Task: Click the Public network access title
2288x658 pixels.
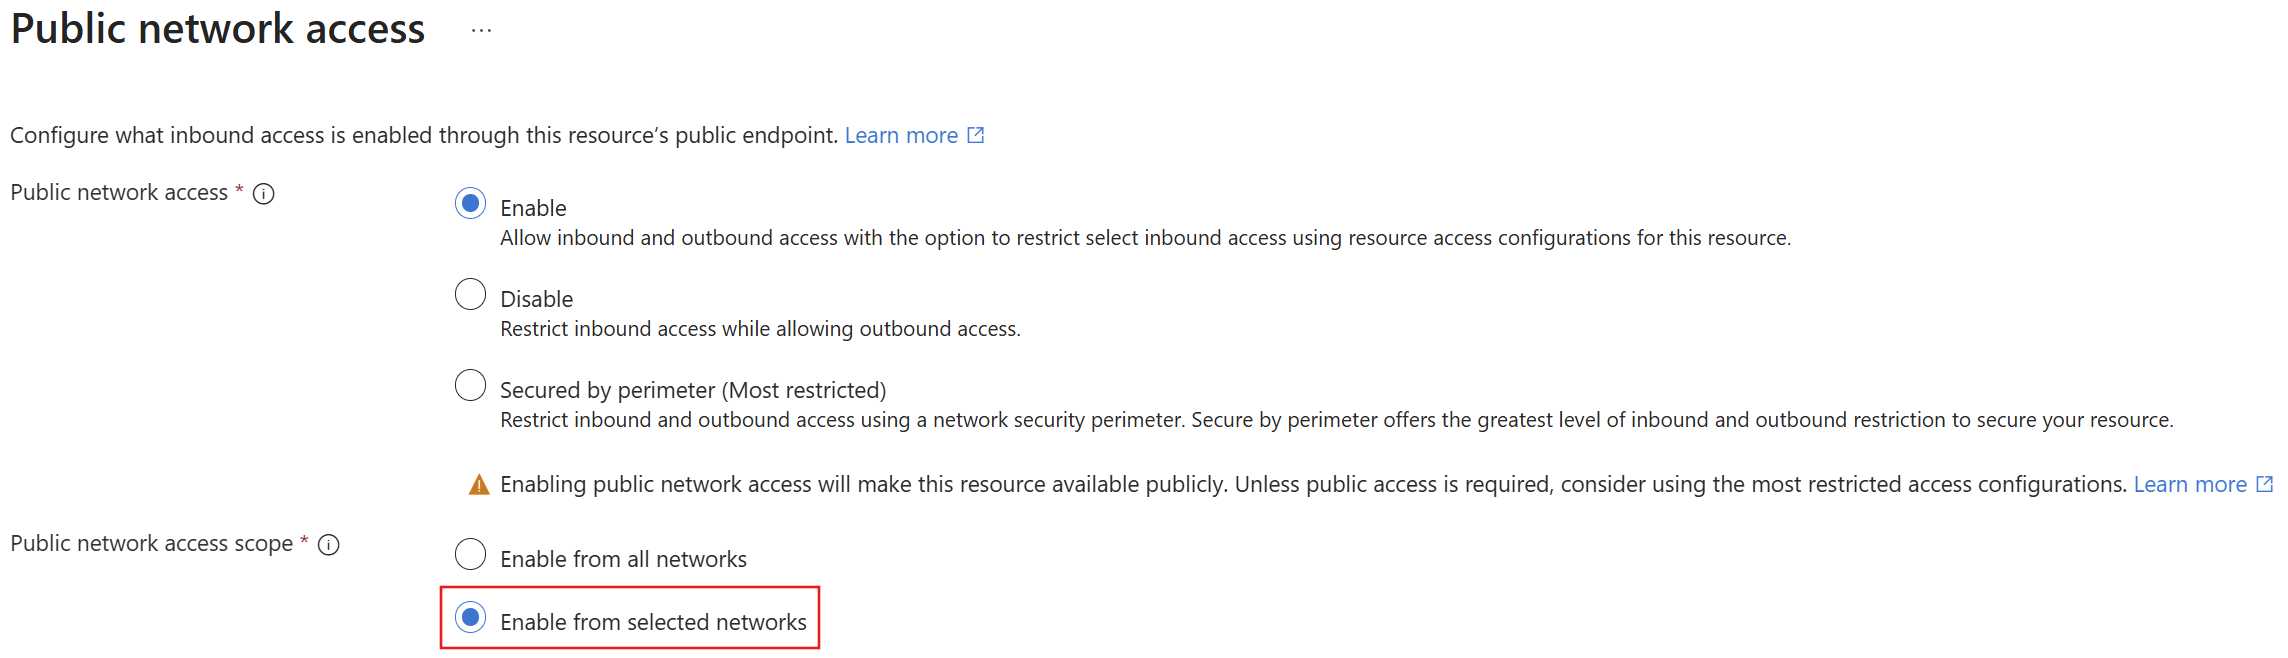Action: coord(217,28)
